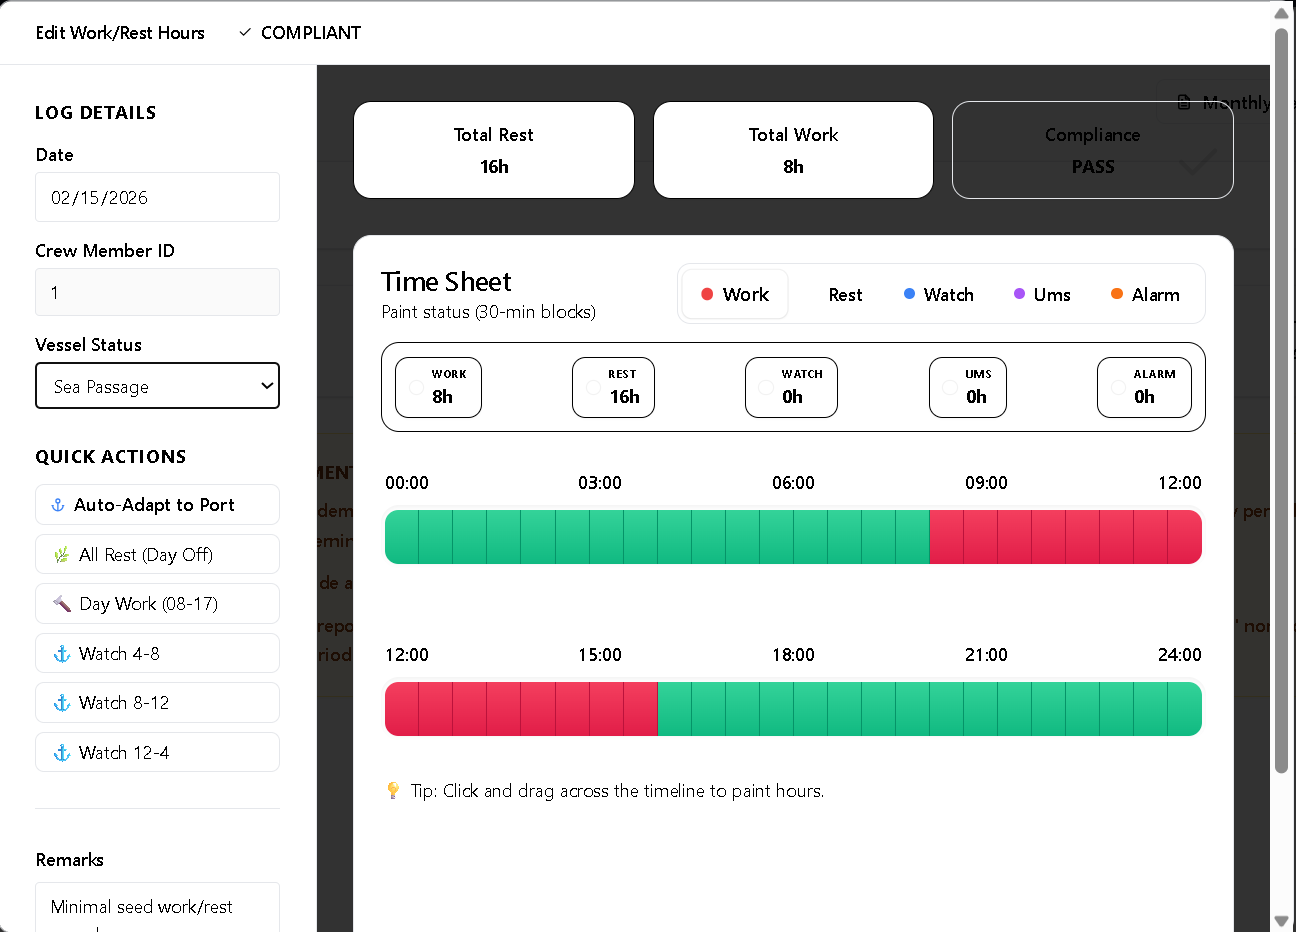
Task: Click the leaf icon on All Rest
Action: click(x=62, y=555)
